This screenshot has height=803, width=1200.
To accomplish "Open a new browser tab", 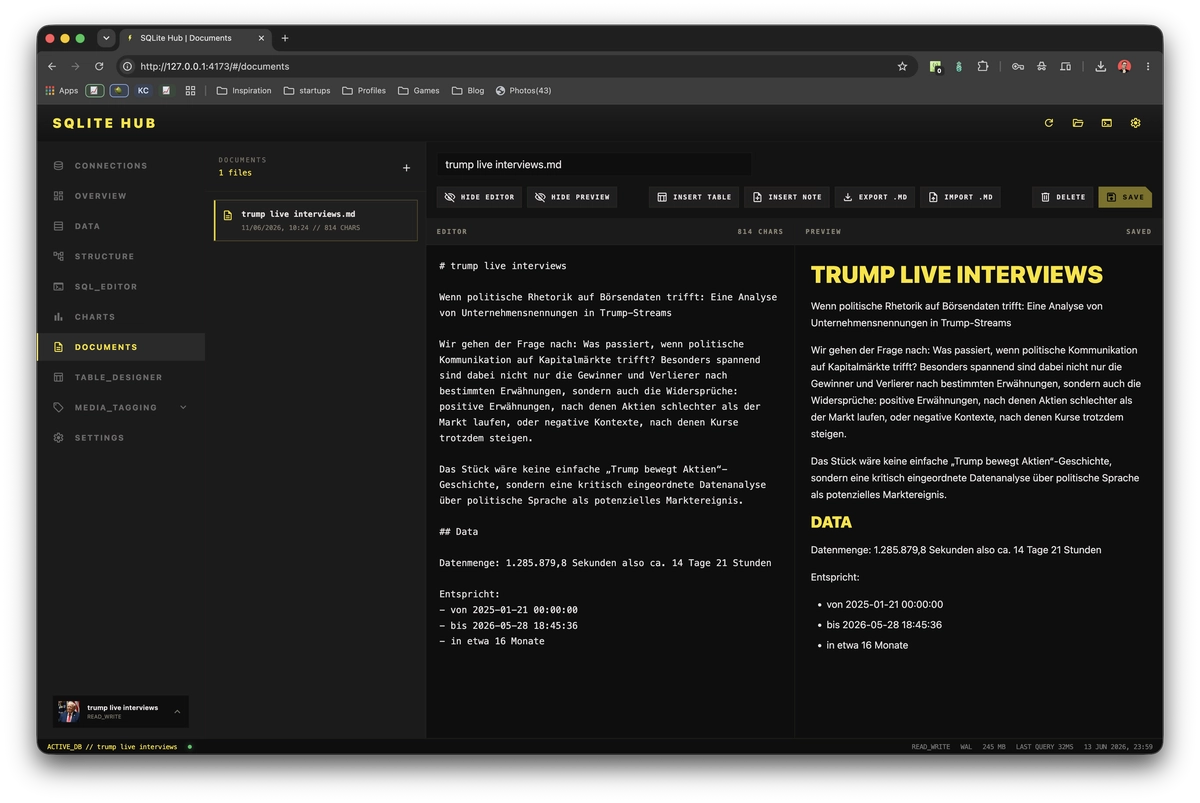I will coord(285,38).
